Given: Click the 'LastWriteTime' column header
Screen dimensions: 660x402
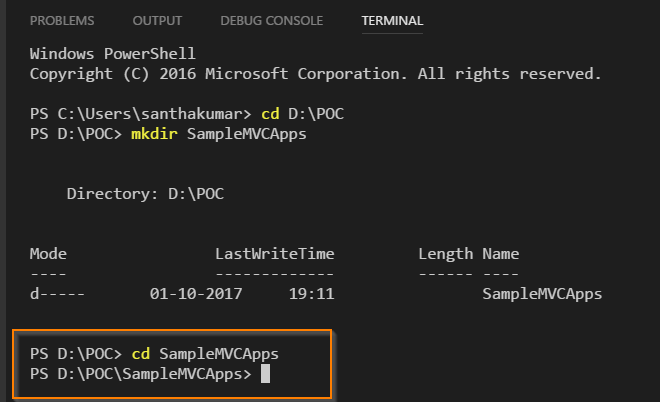Looking at the screenshot, I should pyautogui.click(x=274, y=254).
